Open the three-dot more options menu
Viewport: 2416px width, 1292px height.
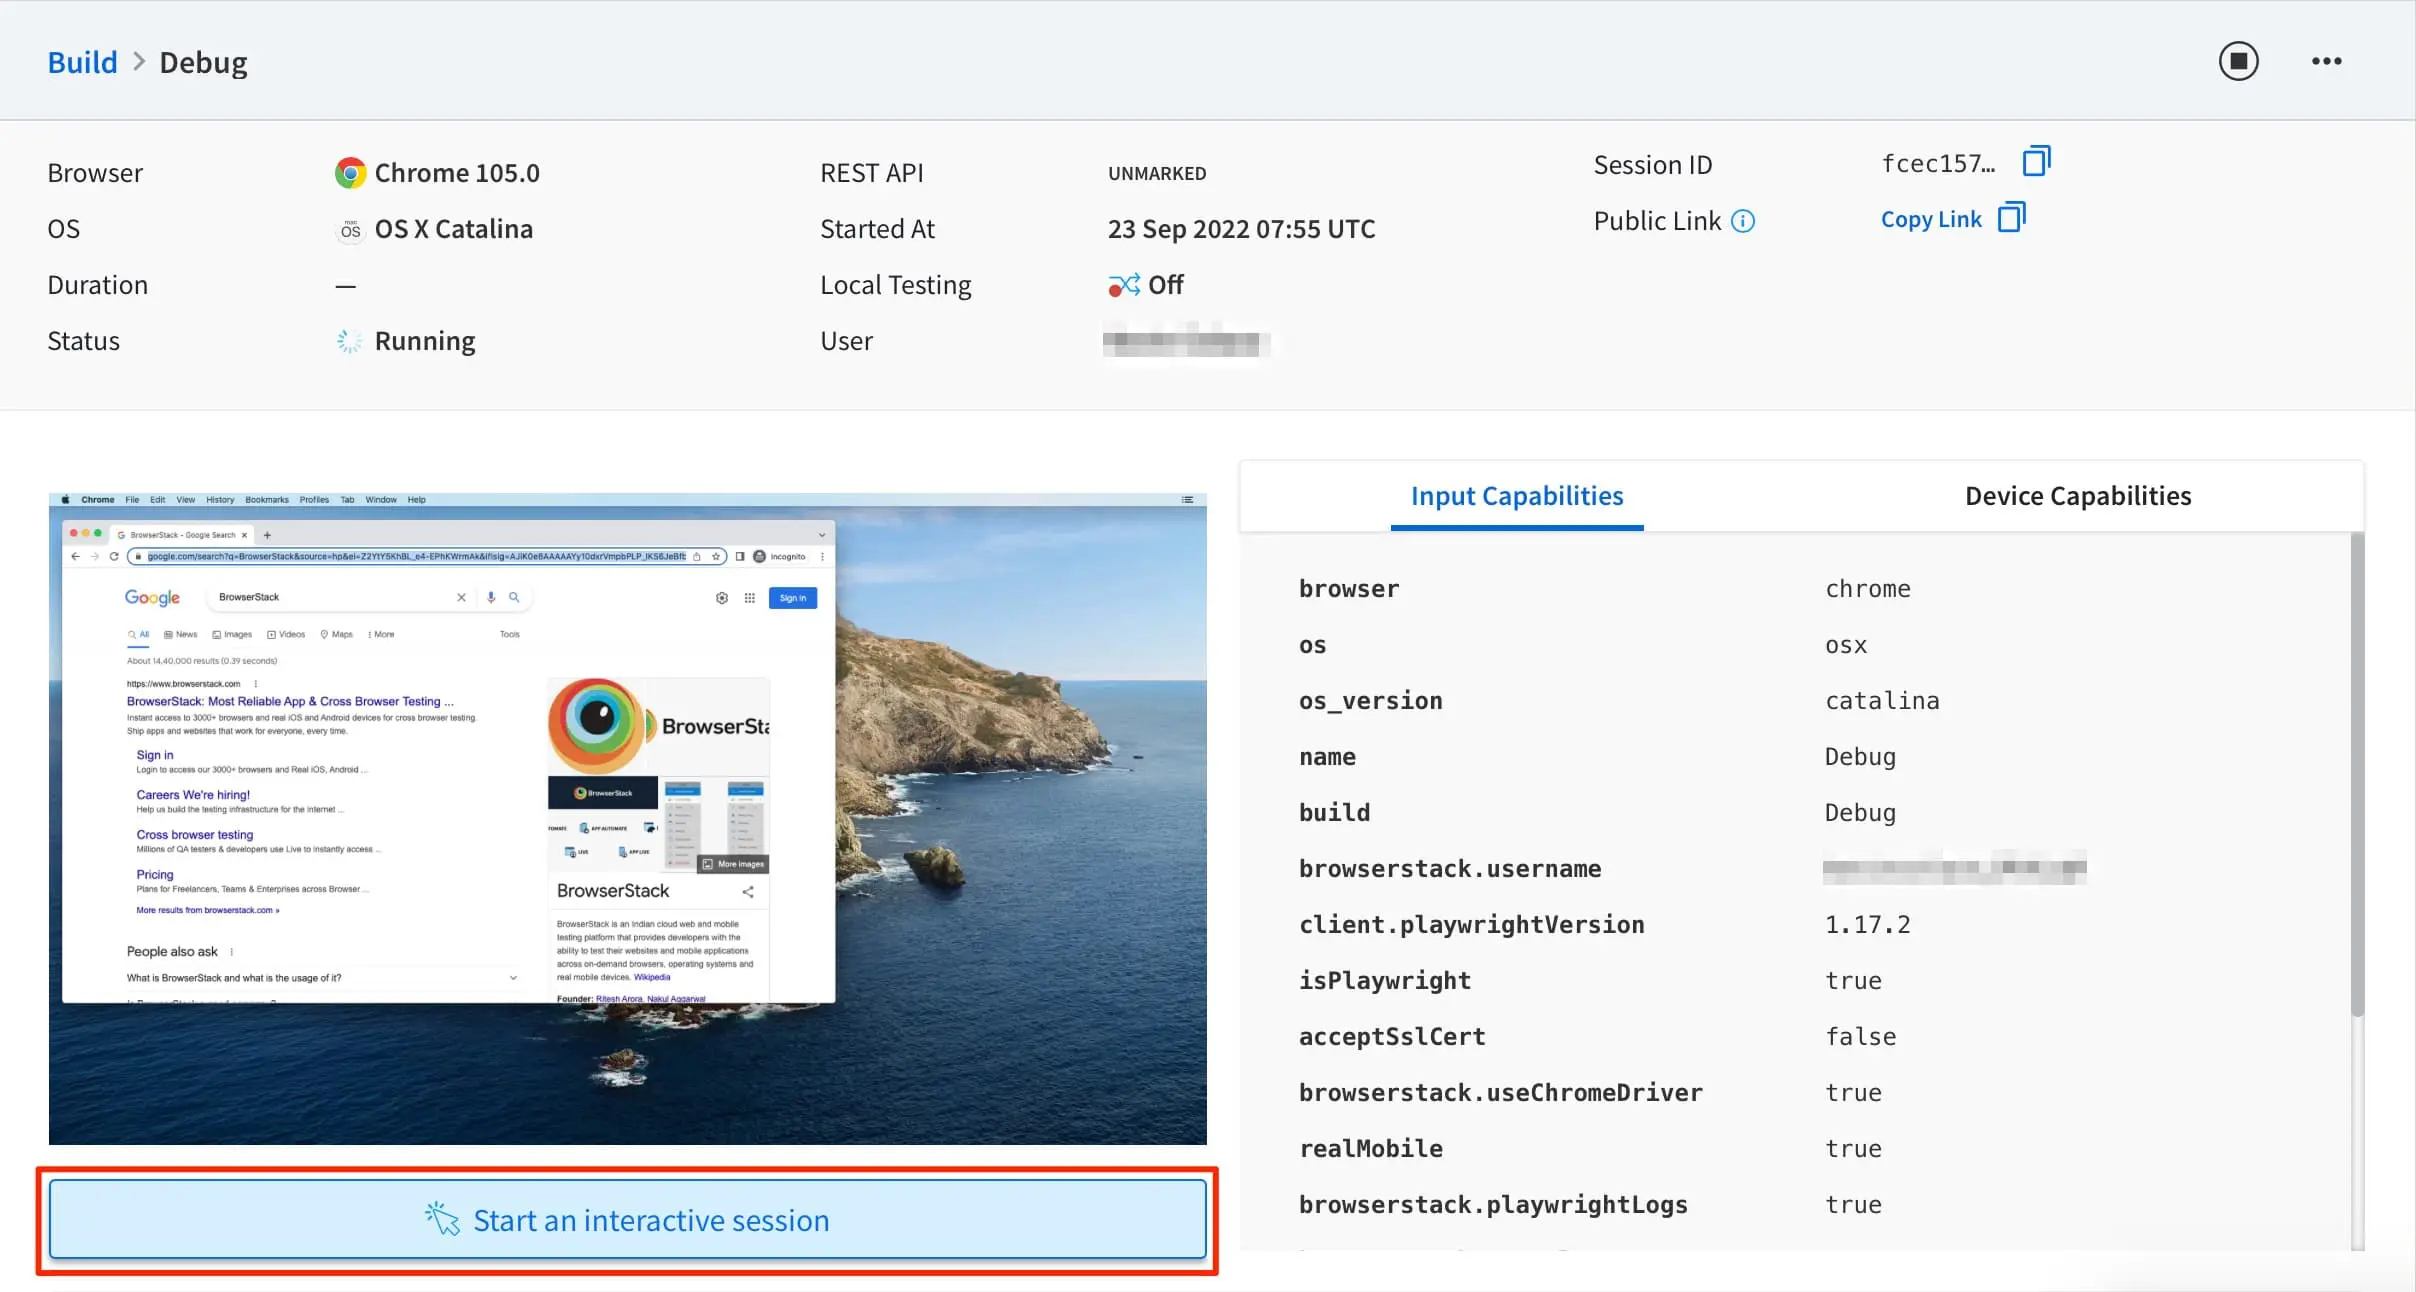[x=2326, y=61]
